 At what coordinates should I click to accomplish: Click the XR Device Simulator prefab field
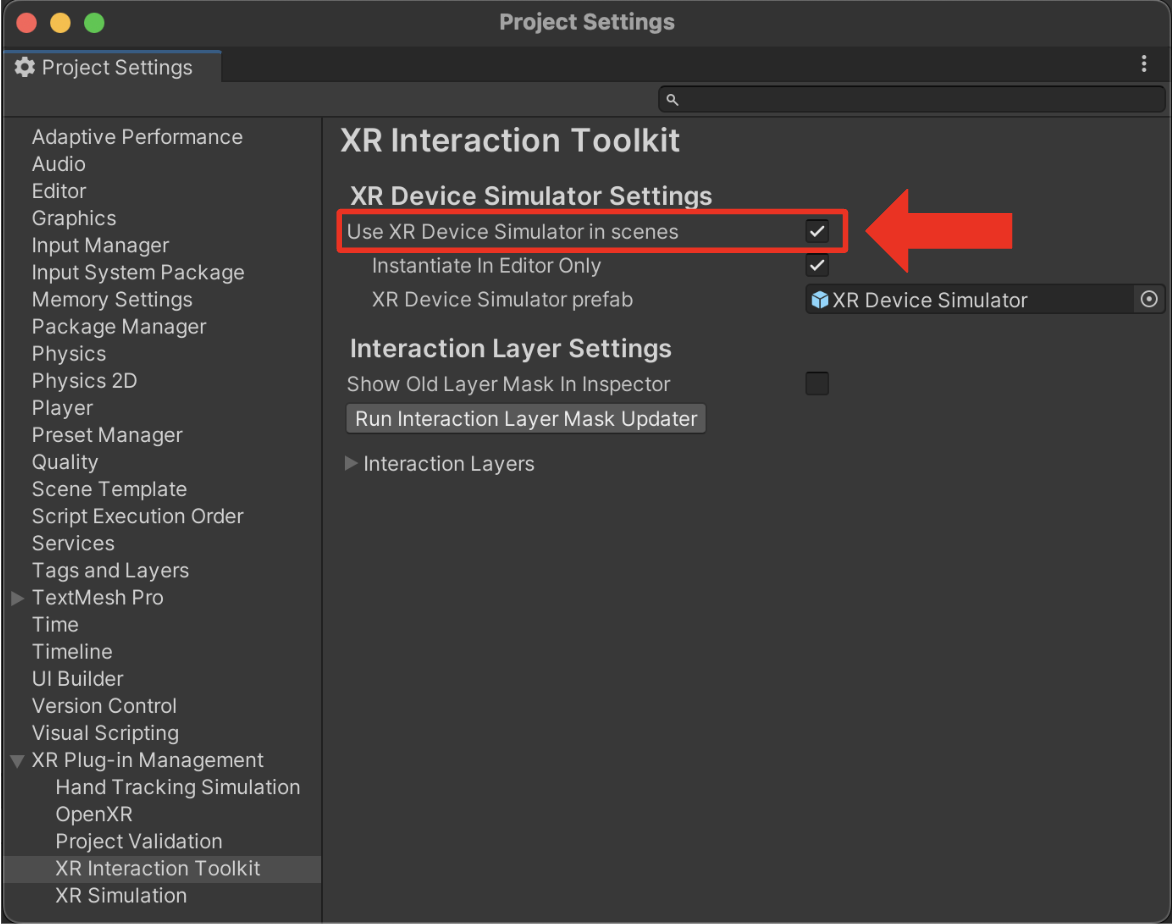pyautogui.click(x=984, y=300)
